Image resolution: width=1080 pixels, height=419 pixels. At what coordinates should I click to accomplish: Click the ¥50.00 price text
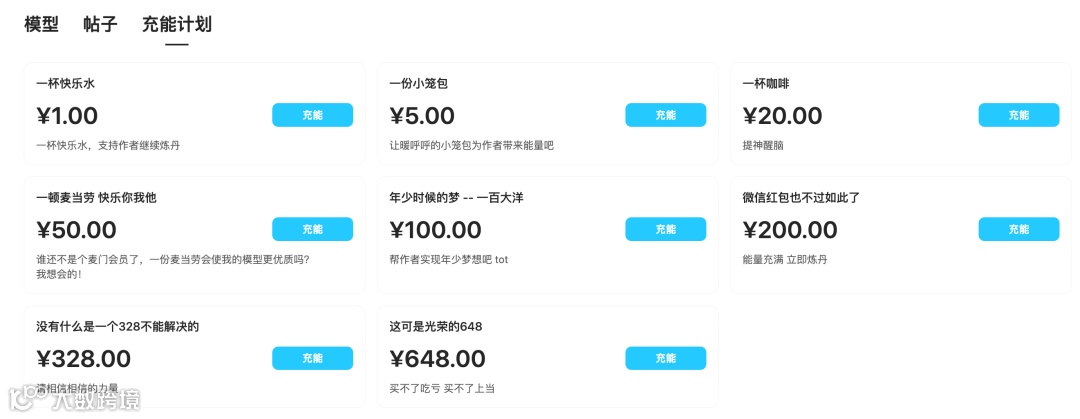76,230
